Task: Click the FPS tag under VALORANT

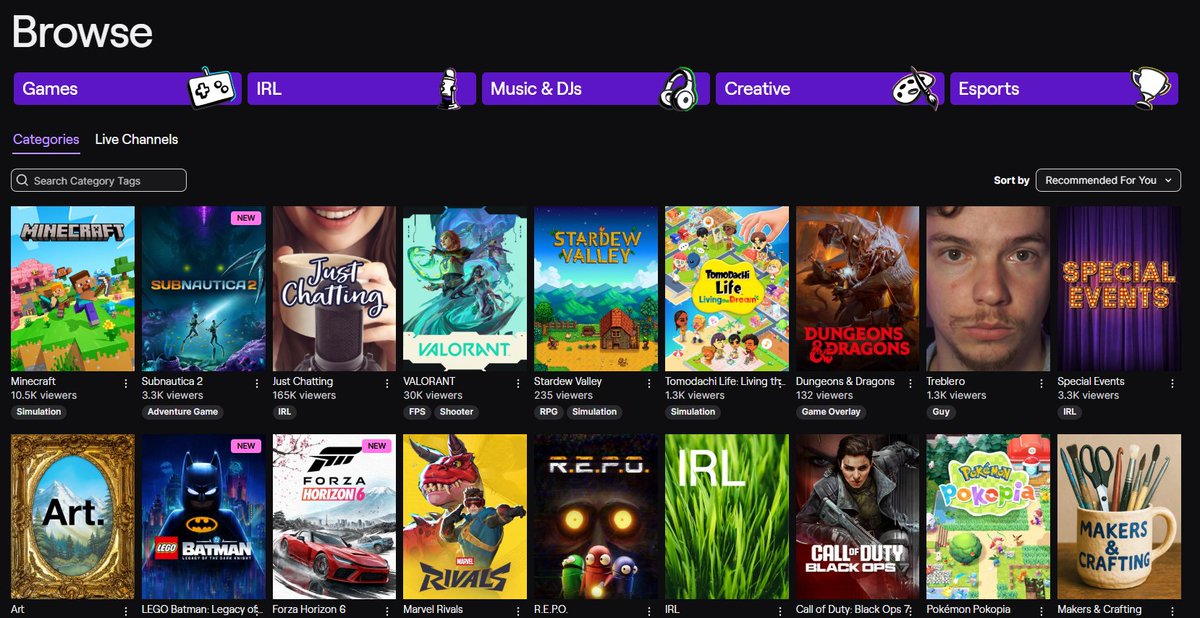Action: tap(416, 412)
